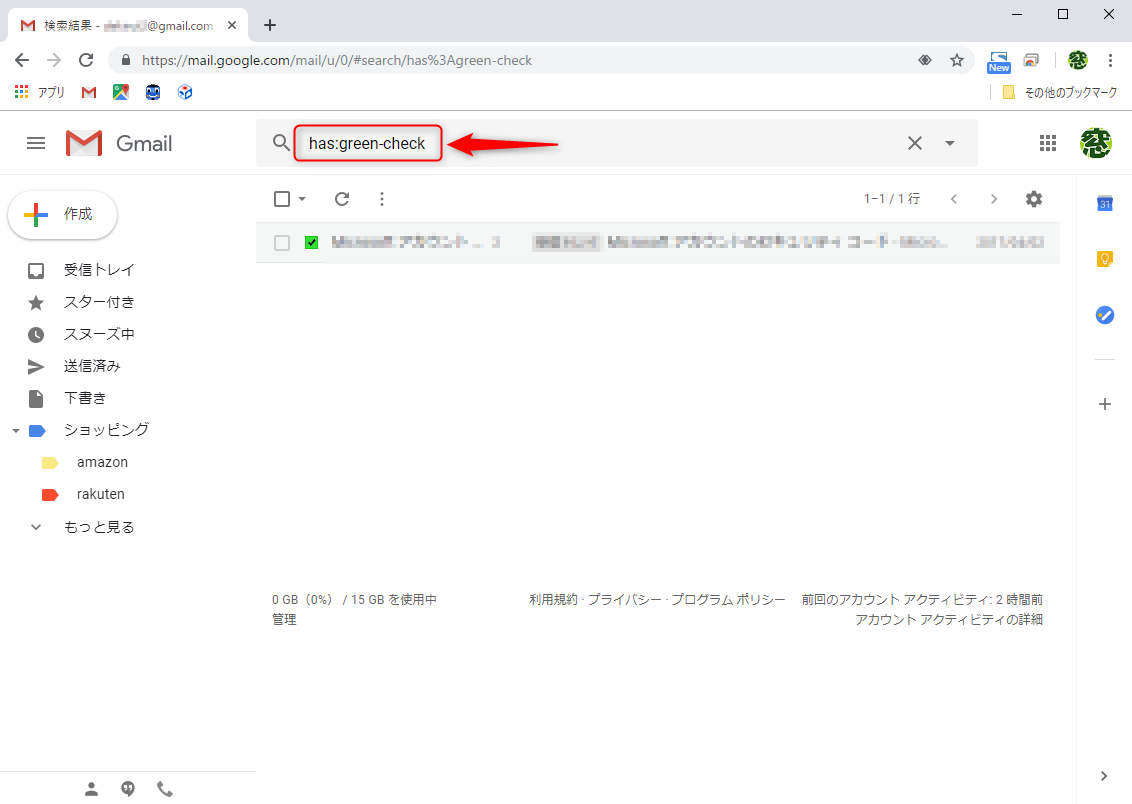Check the select-all messages checkbox

coord(281,199)
